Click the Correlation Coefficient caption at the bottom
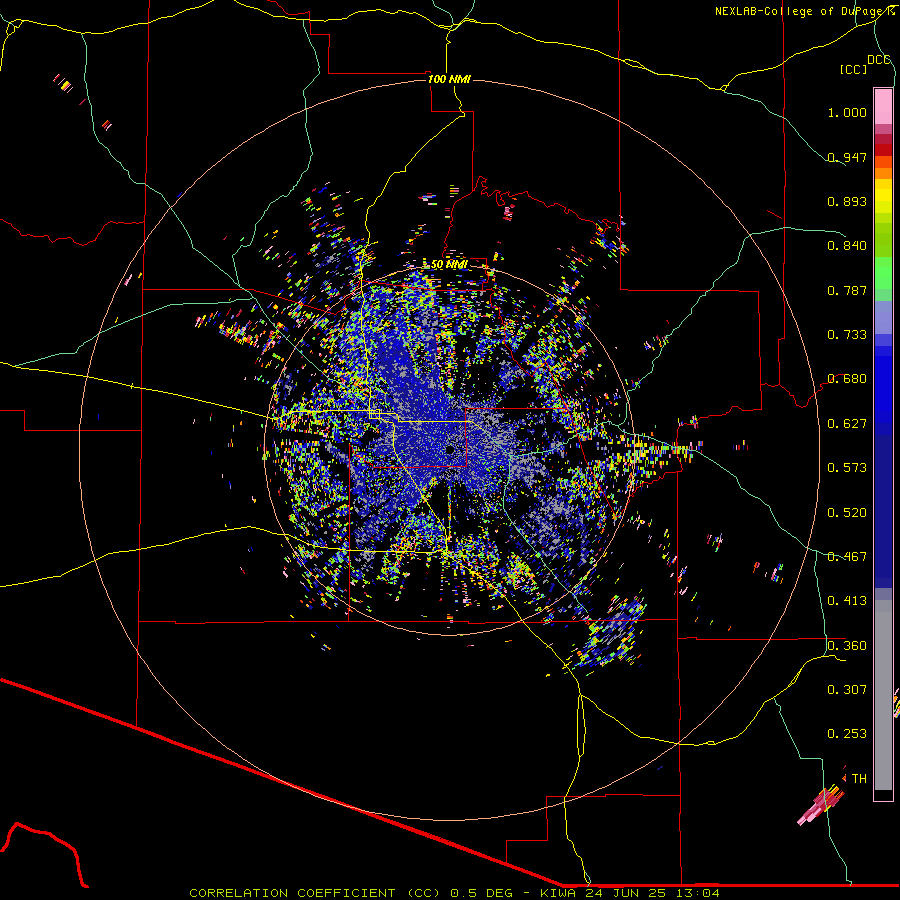Viewport: 900px width, 900px height. (x=454, y=893)
